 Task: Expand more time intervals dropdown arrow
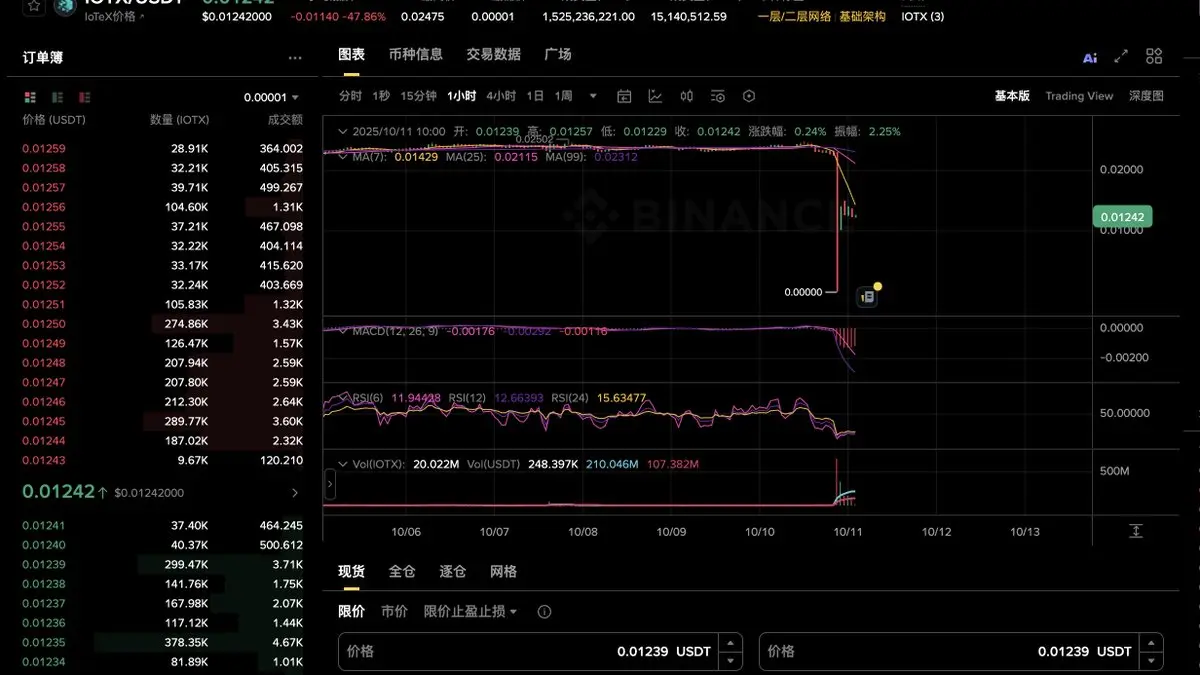pyautogui.click(x=593, y=96)
